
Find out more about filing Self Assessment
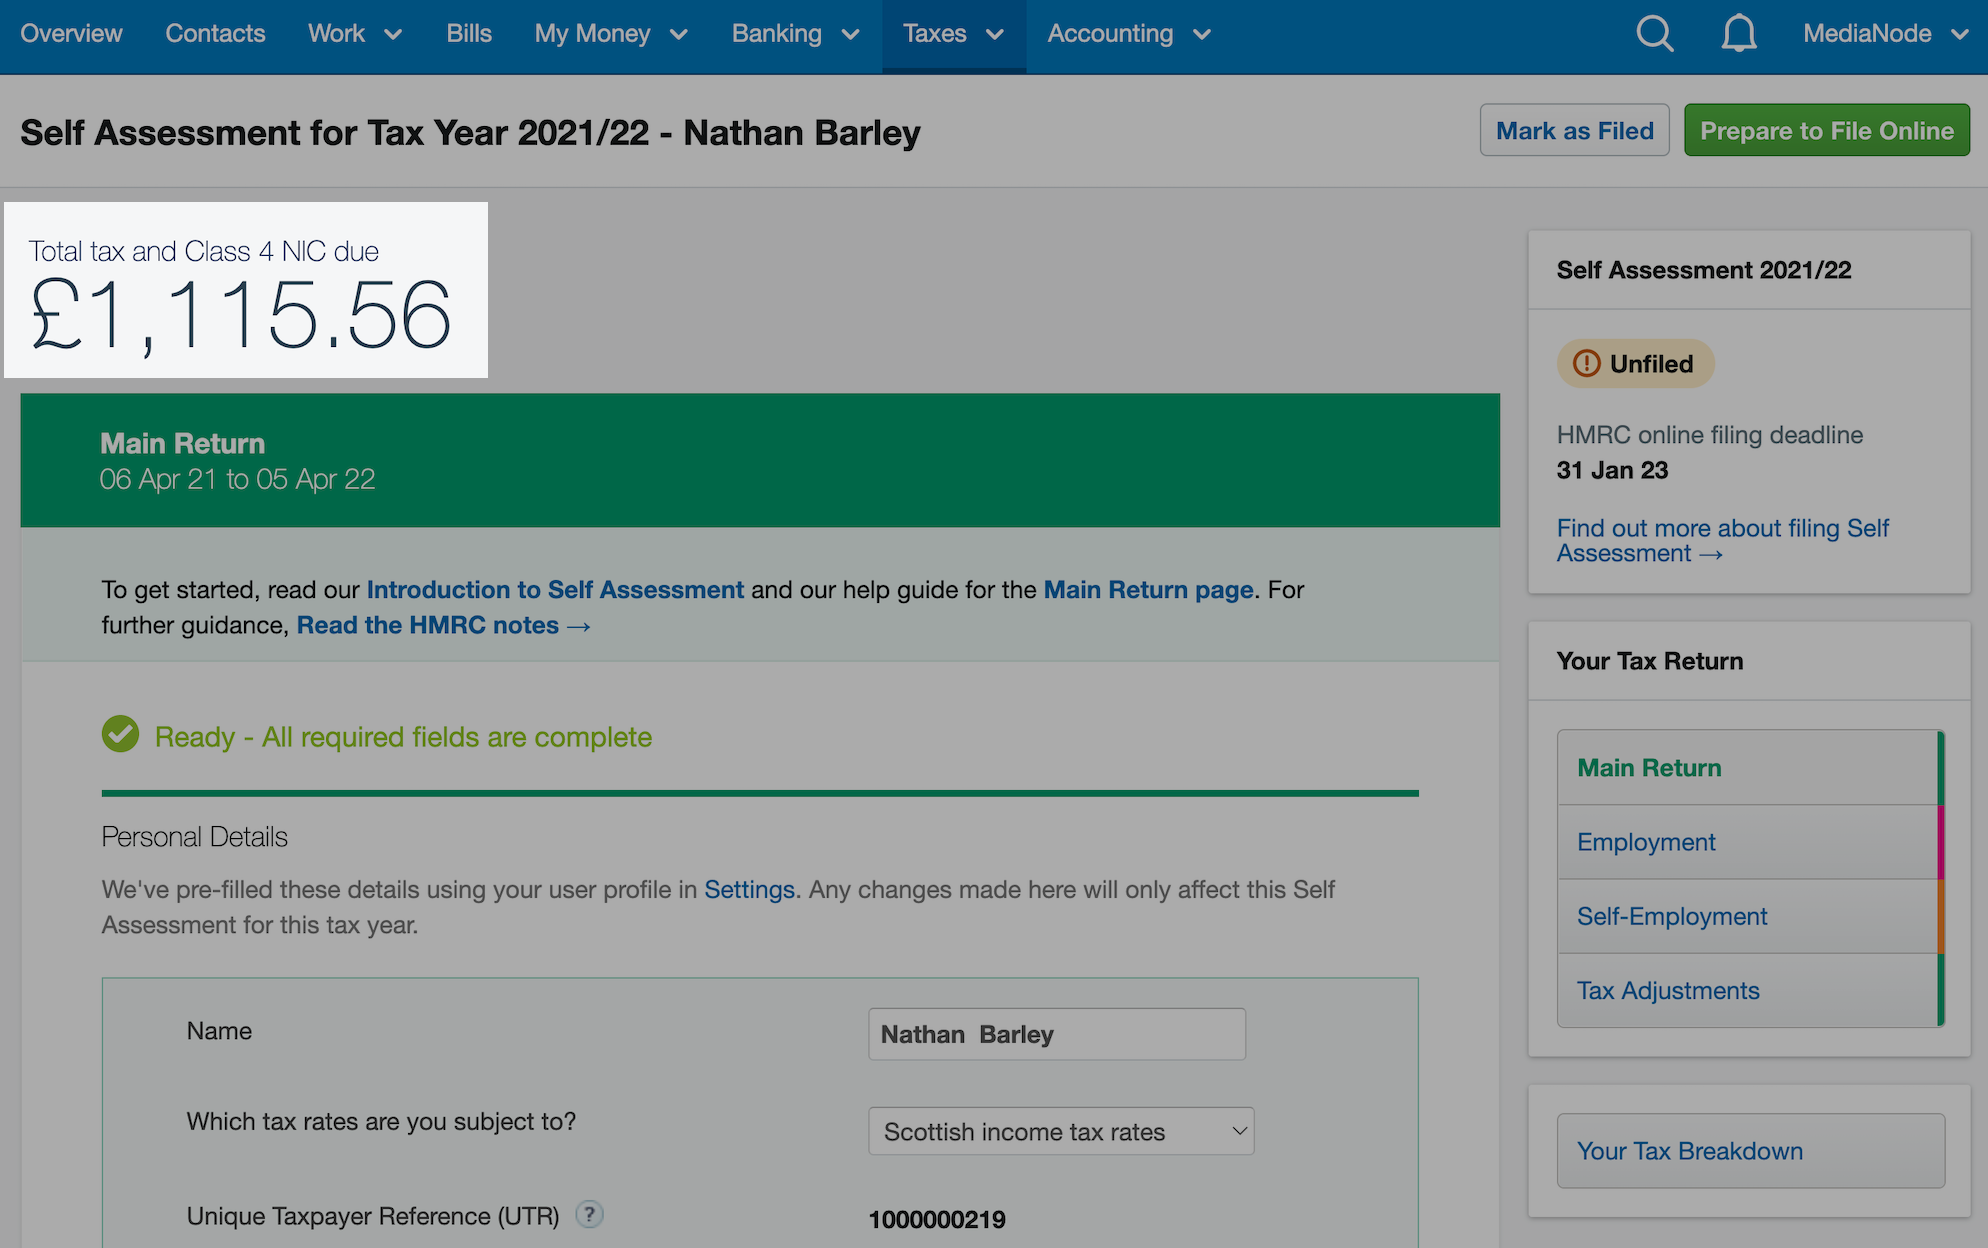tap(1722, 540)
